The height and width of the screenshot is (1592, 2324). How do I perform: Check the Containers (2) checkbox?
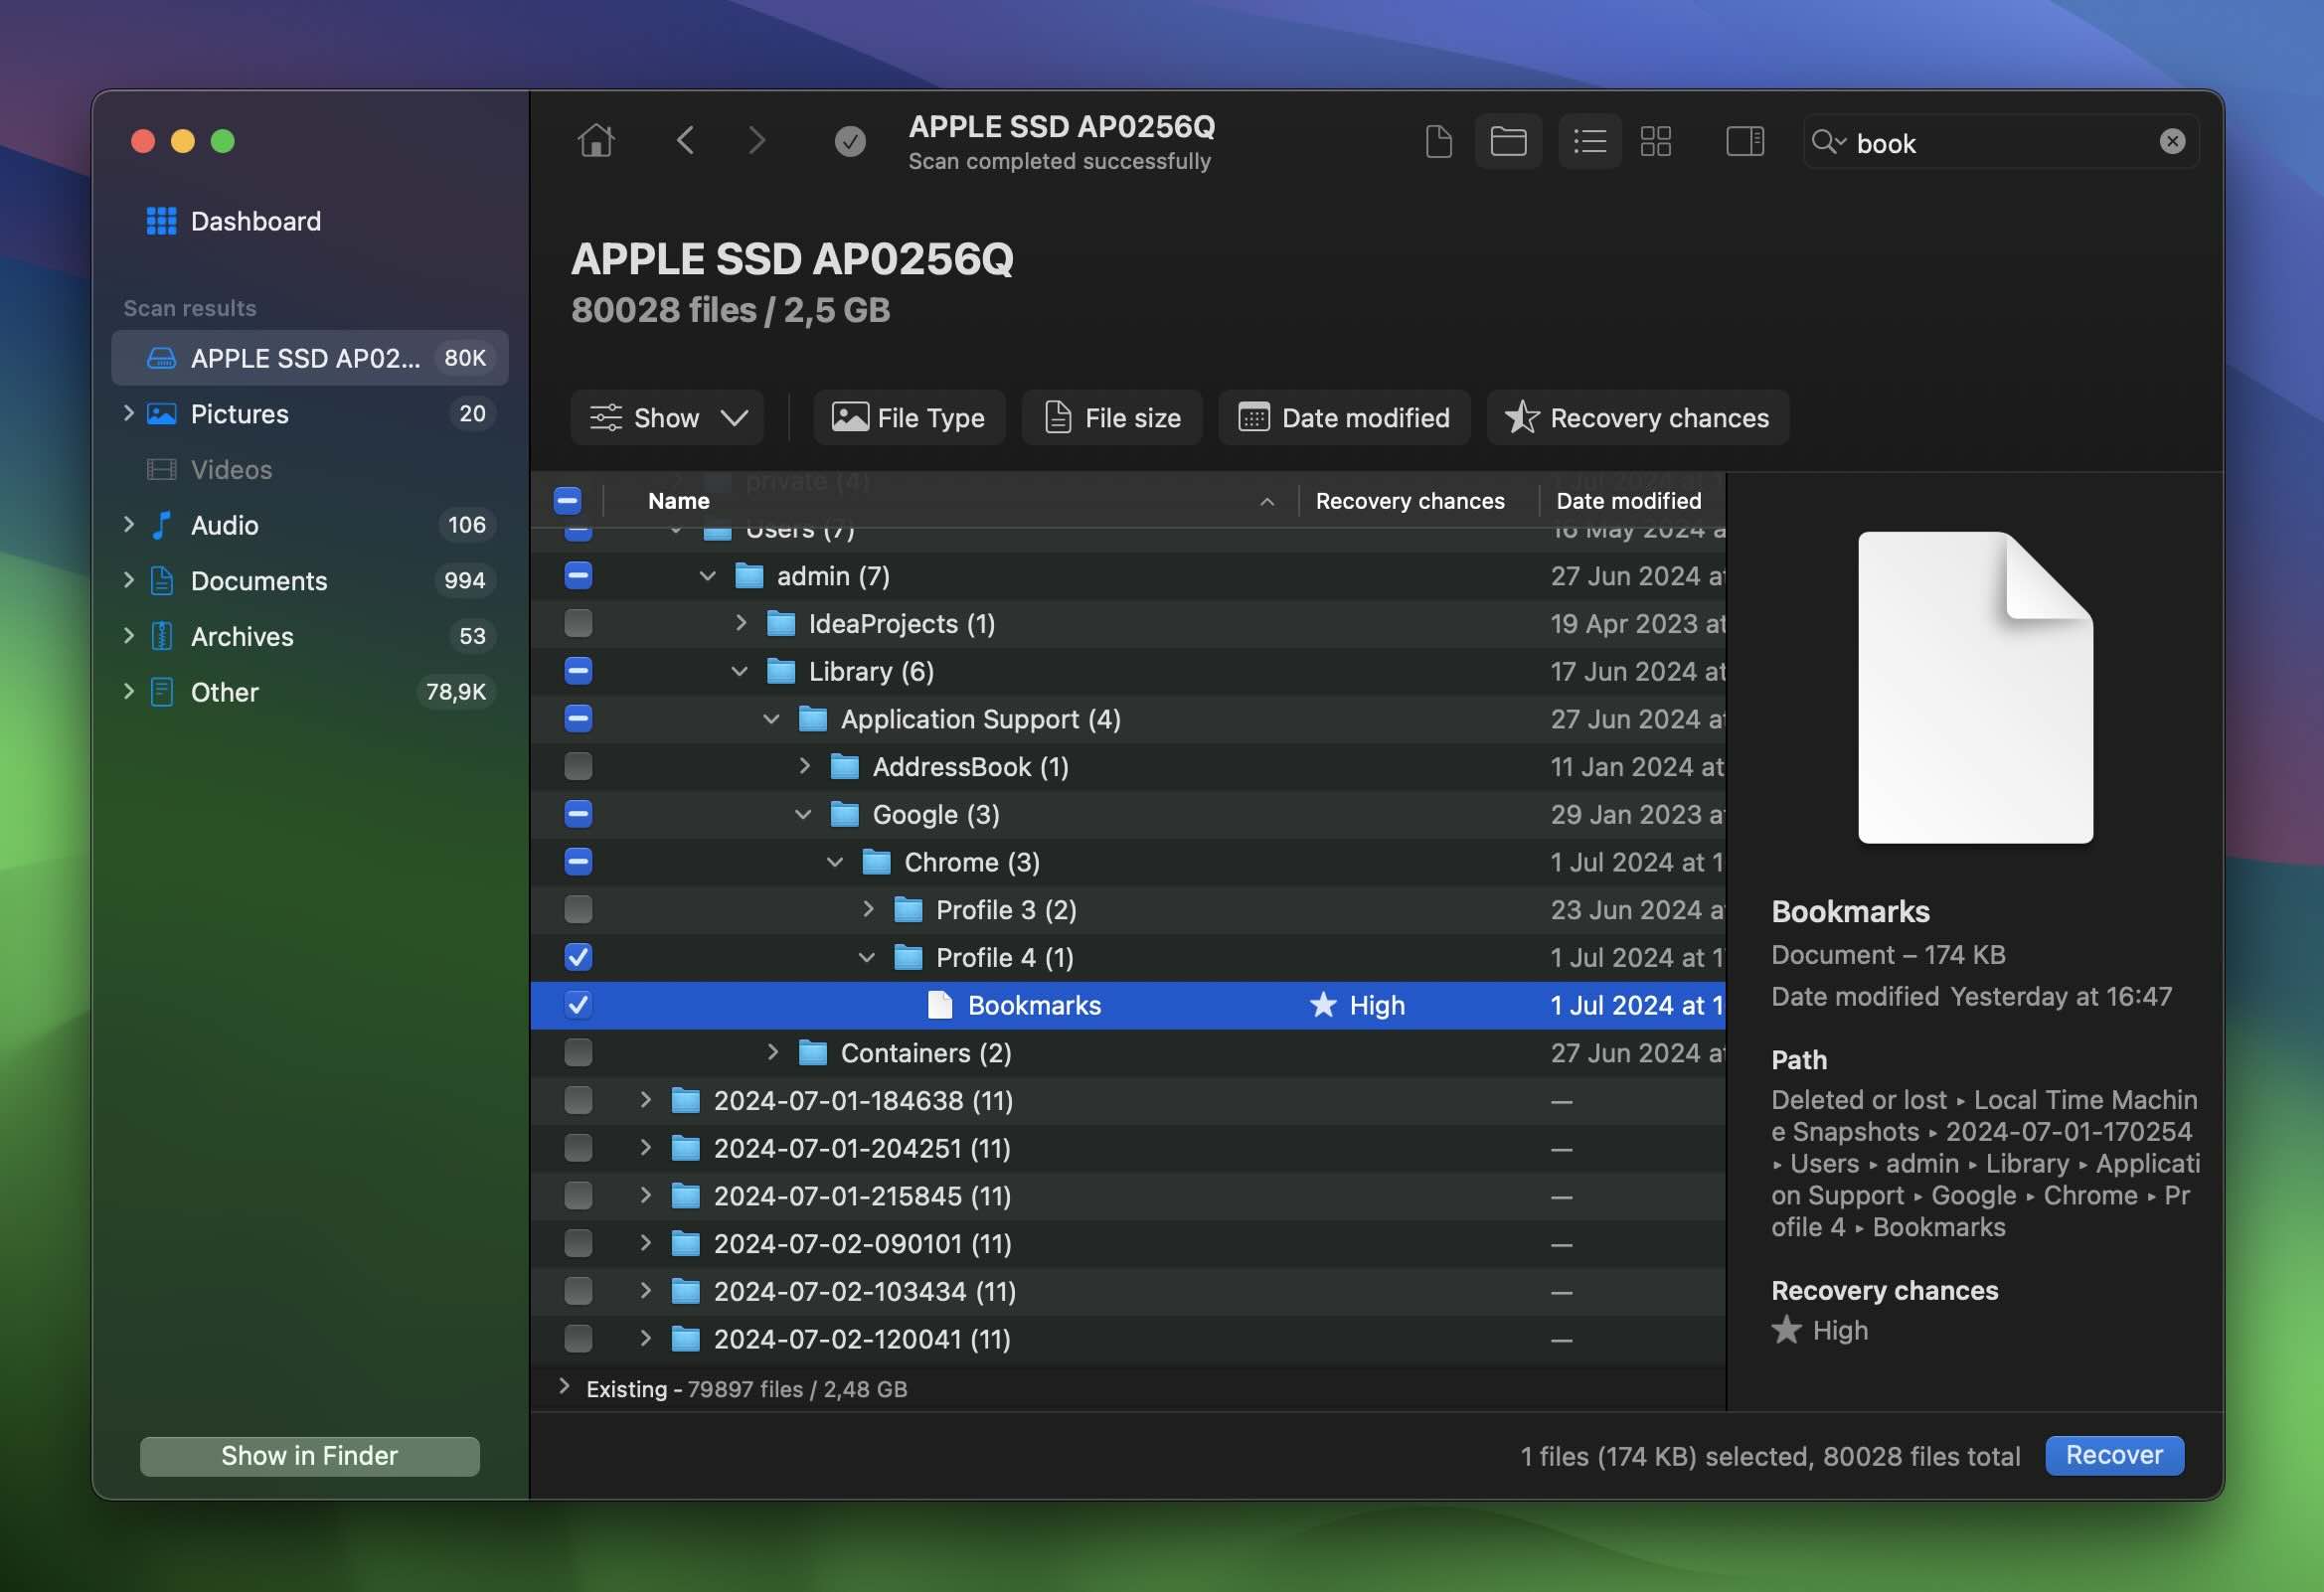(x=578, y=1053)
